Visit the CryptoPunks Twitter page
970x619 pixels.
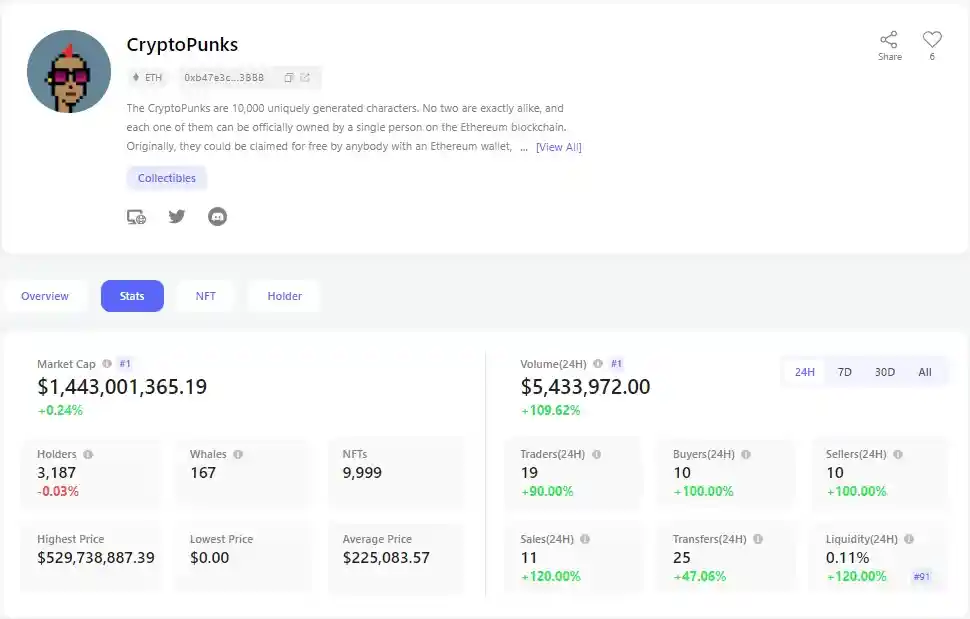177,216
